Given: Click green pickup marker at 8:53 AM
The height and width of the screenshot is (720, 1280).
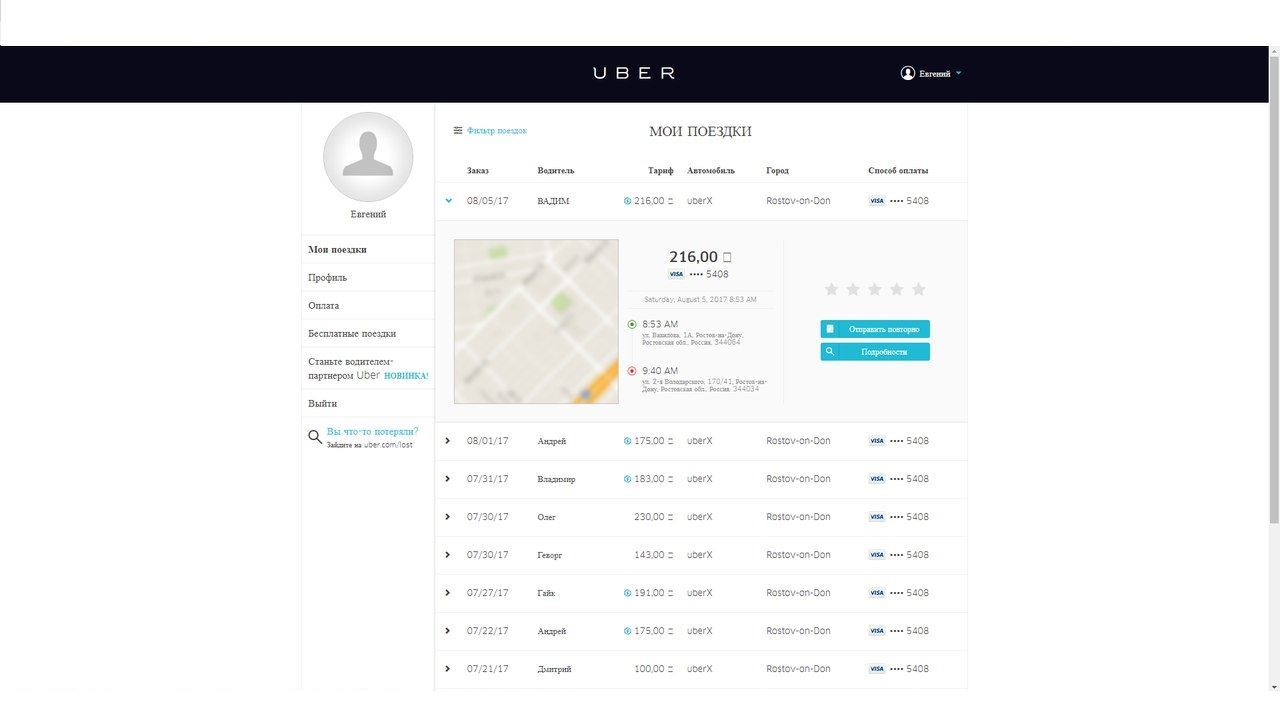Looking at the screenshot, I should [x=632, y=324].
